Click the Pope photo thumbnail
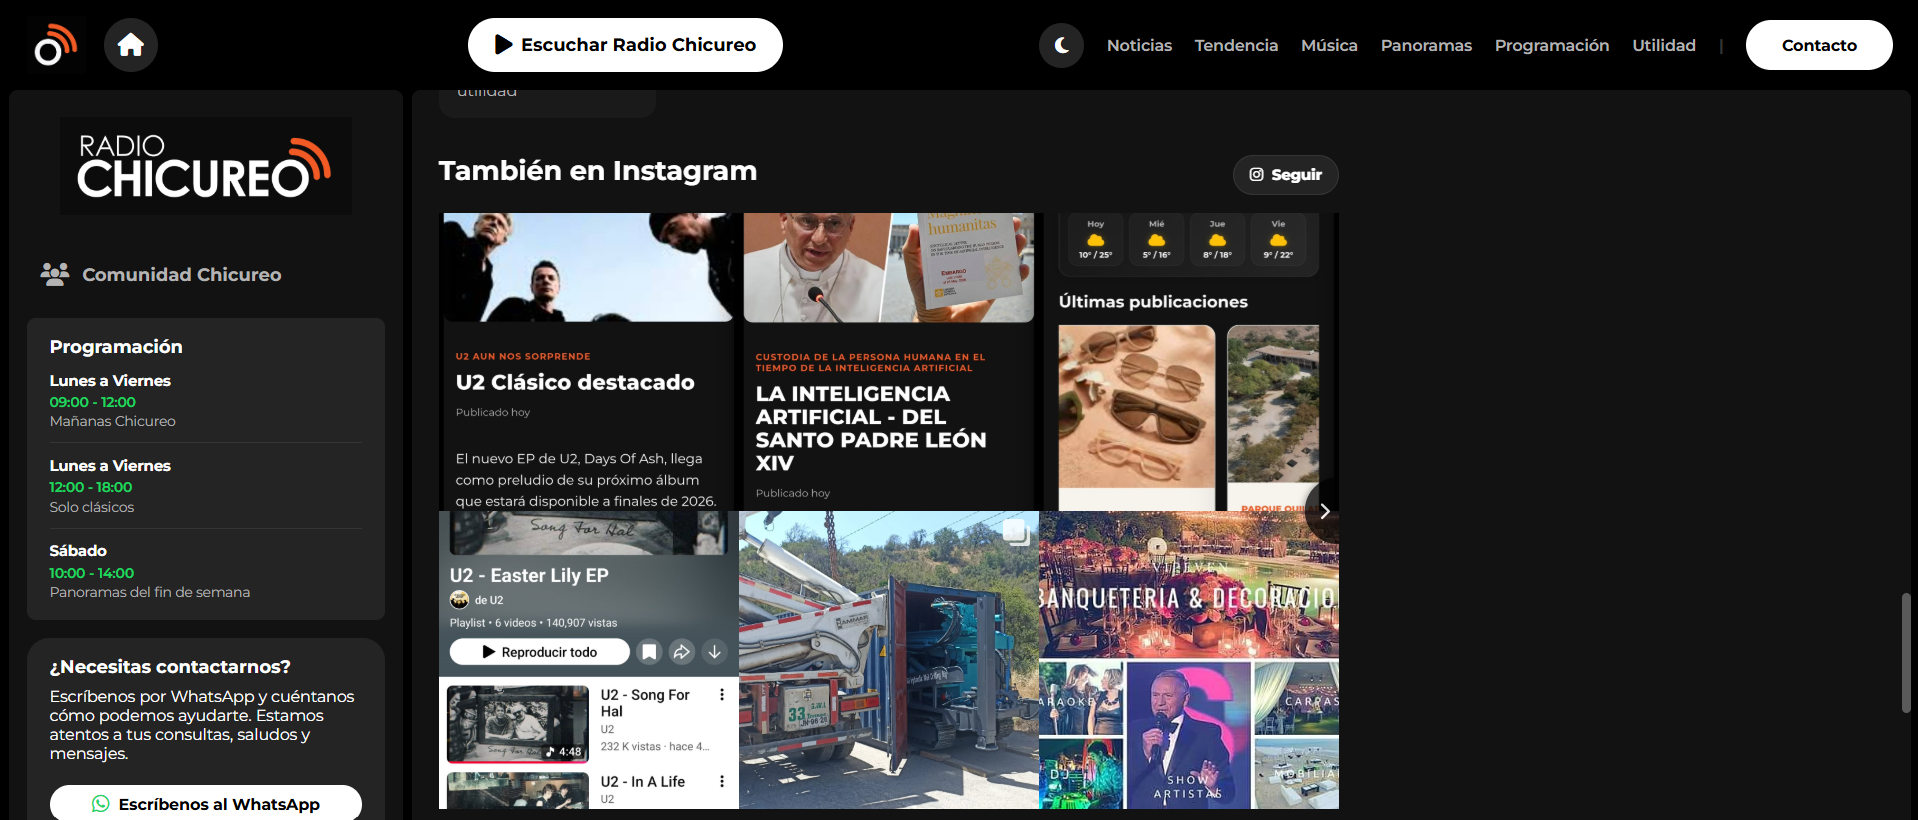 tap(889, 267)
